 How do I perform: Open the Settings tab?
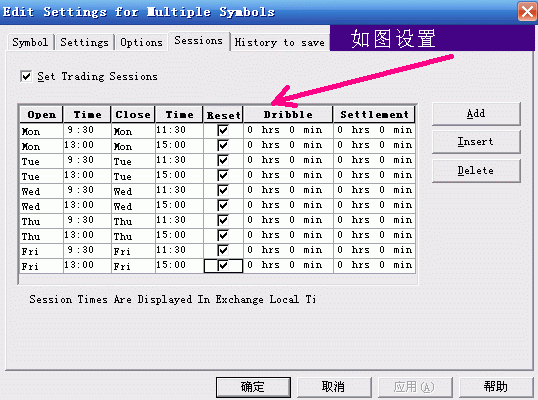[x=84, y=43]
